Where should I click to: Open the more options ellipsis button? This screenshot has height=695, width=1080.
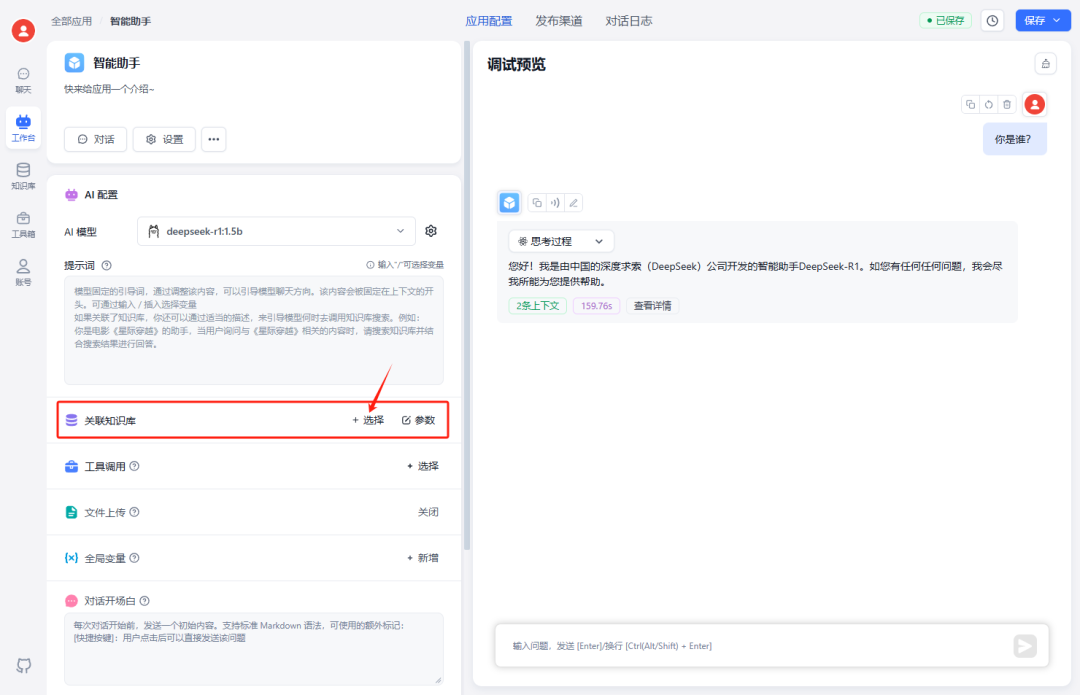point(214,139)
